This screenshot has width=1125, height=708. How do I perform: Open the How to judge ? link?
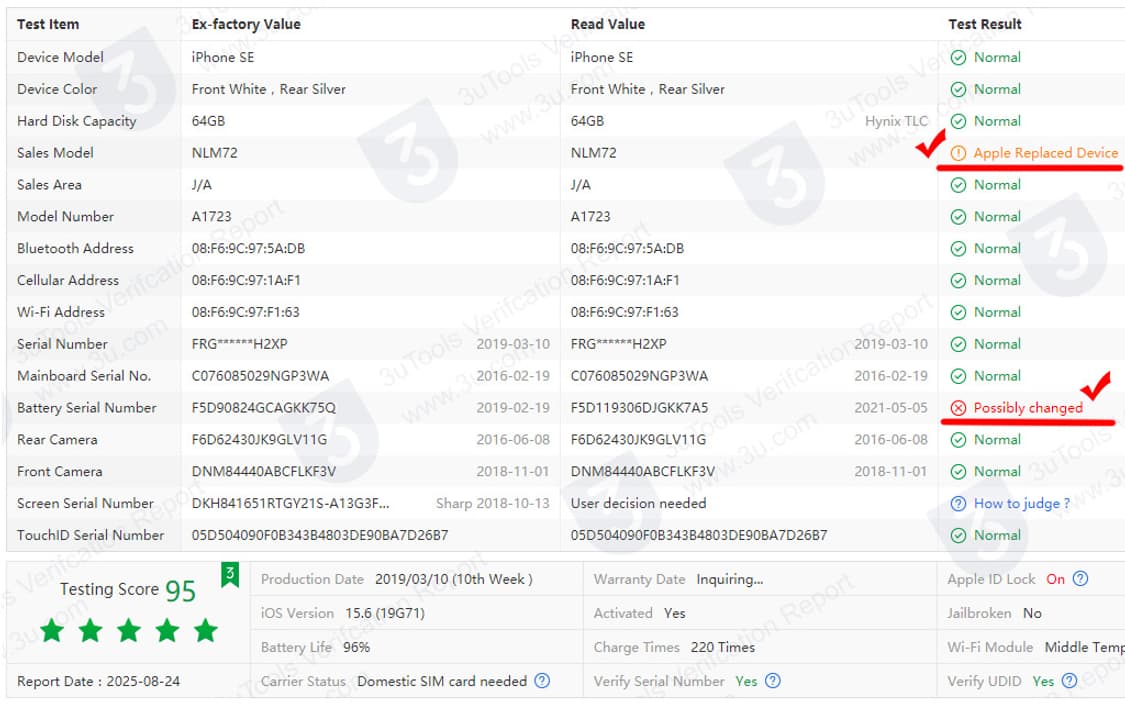pyautogui.click(x=1022, y=504)
